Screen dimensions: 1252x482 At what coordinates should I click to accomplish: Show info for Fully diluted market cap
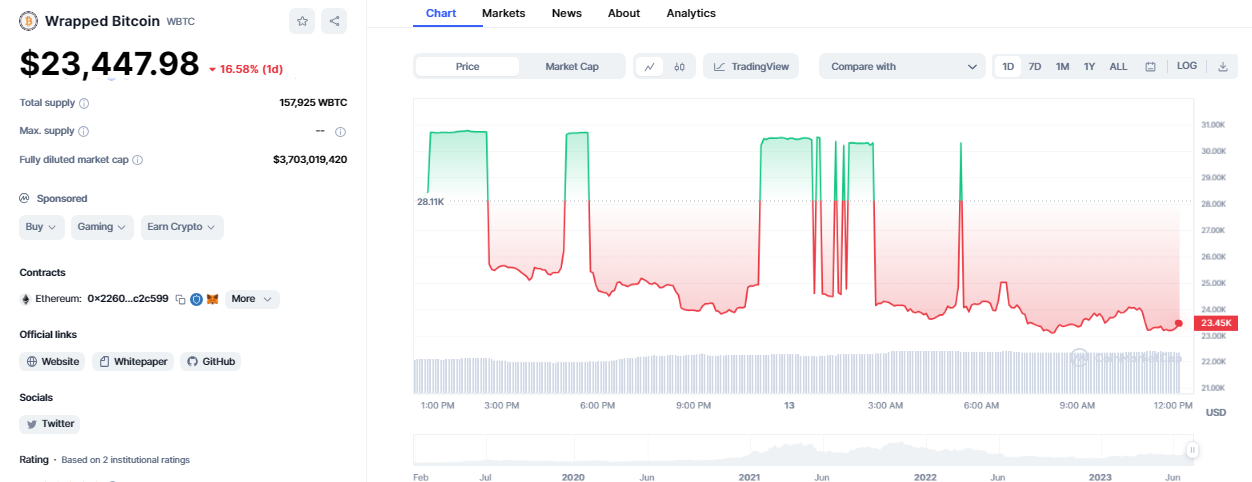click(137, 159)
